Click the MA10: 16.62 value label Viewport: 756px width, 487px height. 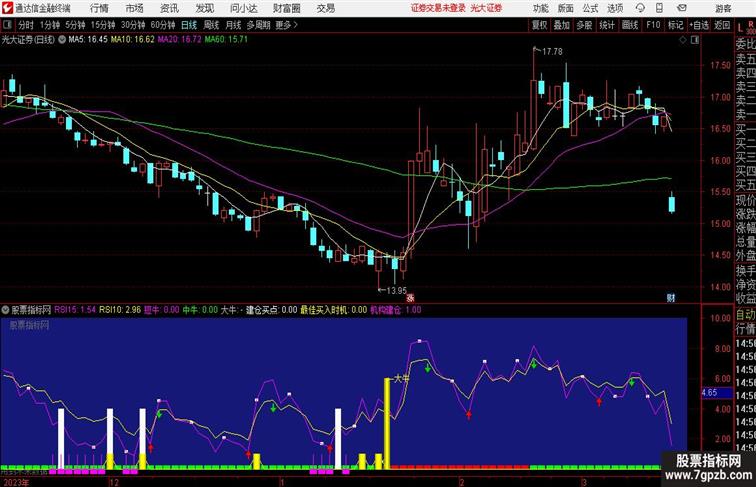coord(133,40)
